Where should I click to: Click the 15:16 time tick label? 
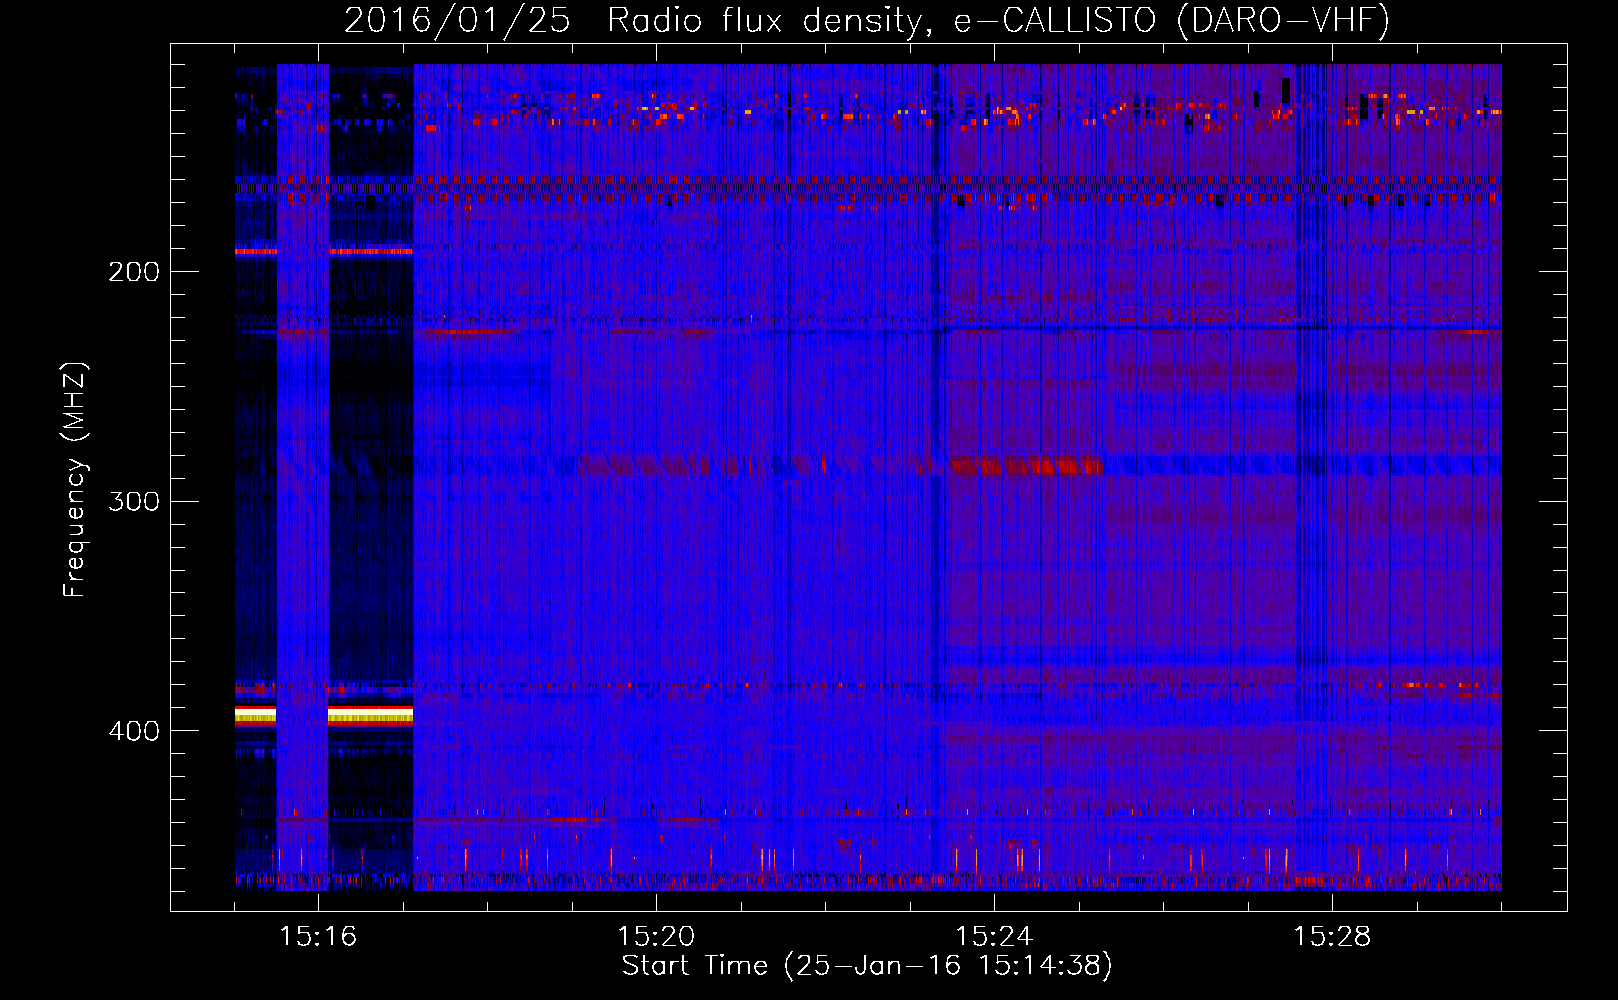point(318,936)
